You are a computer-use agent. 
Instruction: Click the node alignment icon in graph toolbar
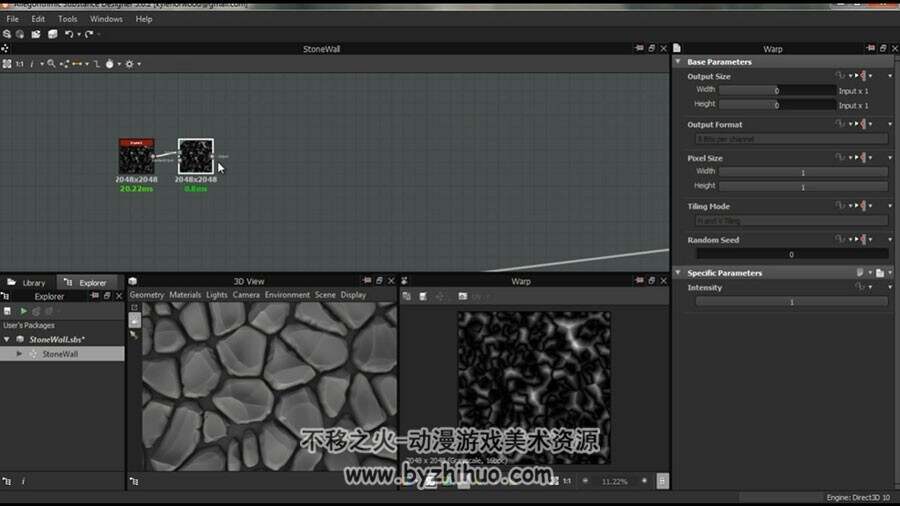tap(64, 64)
